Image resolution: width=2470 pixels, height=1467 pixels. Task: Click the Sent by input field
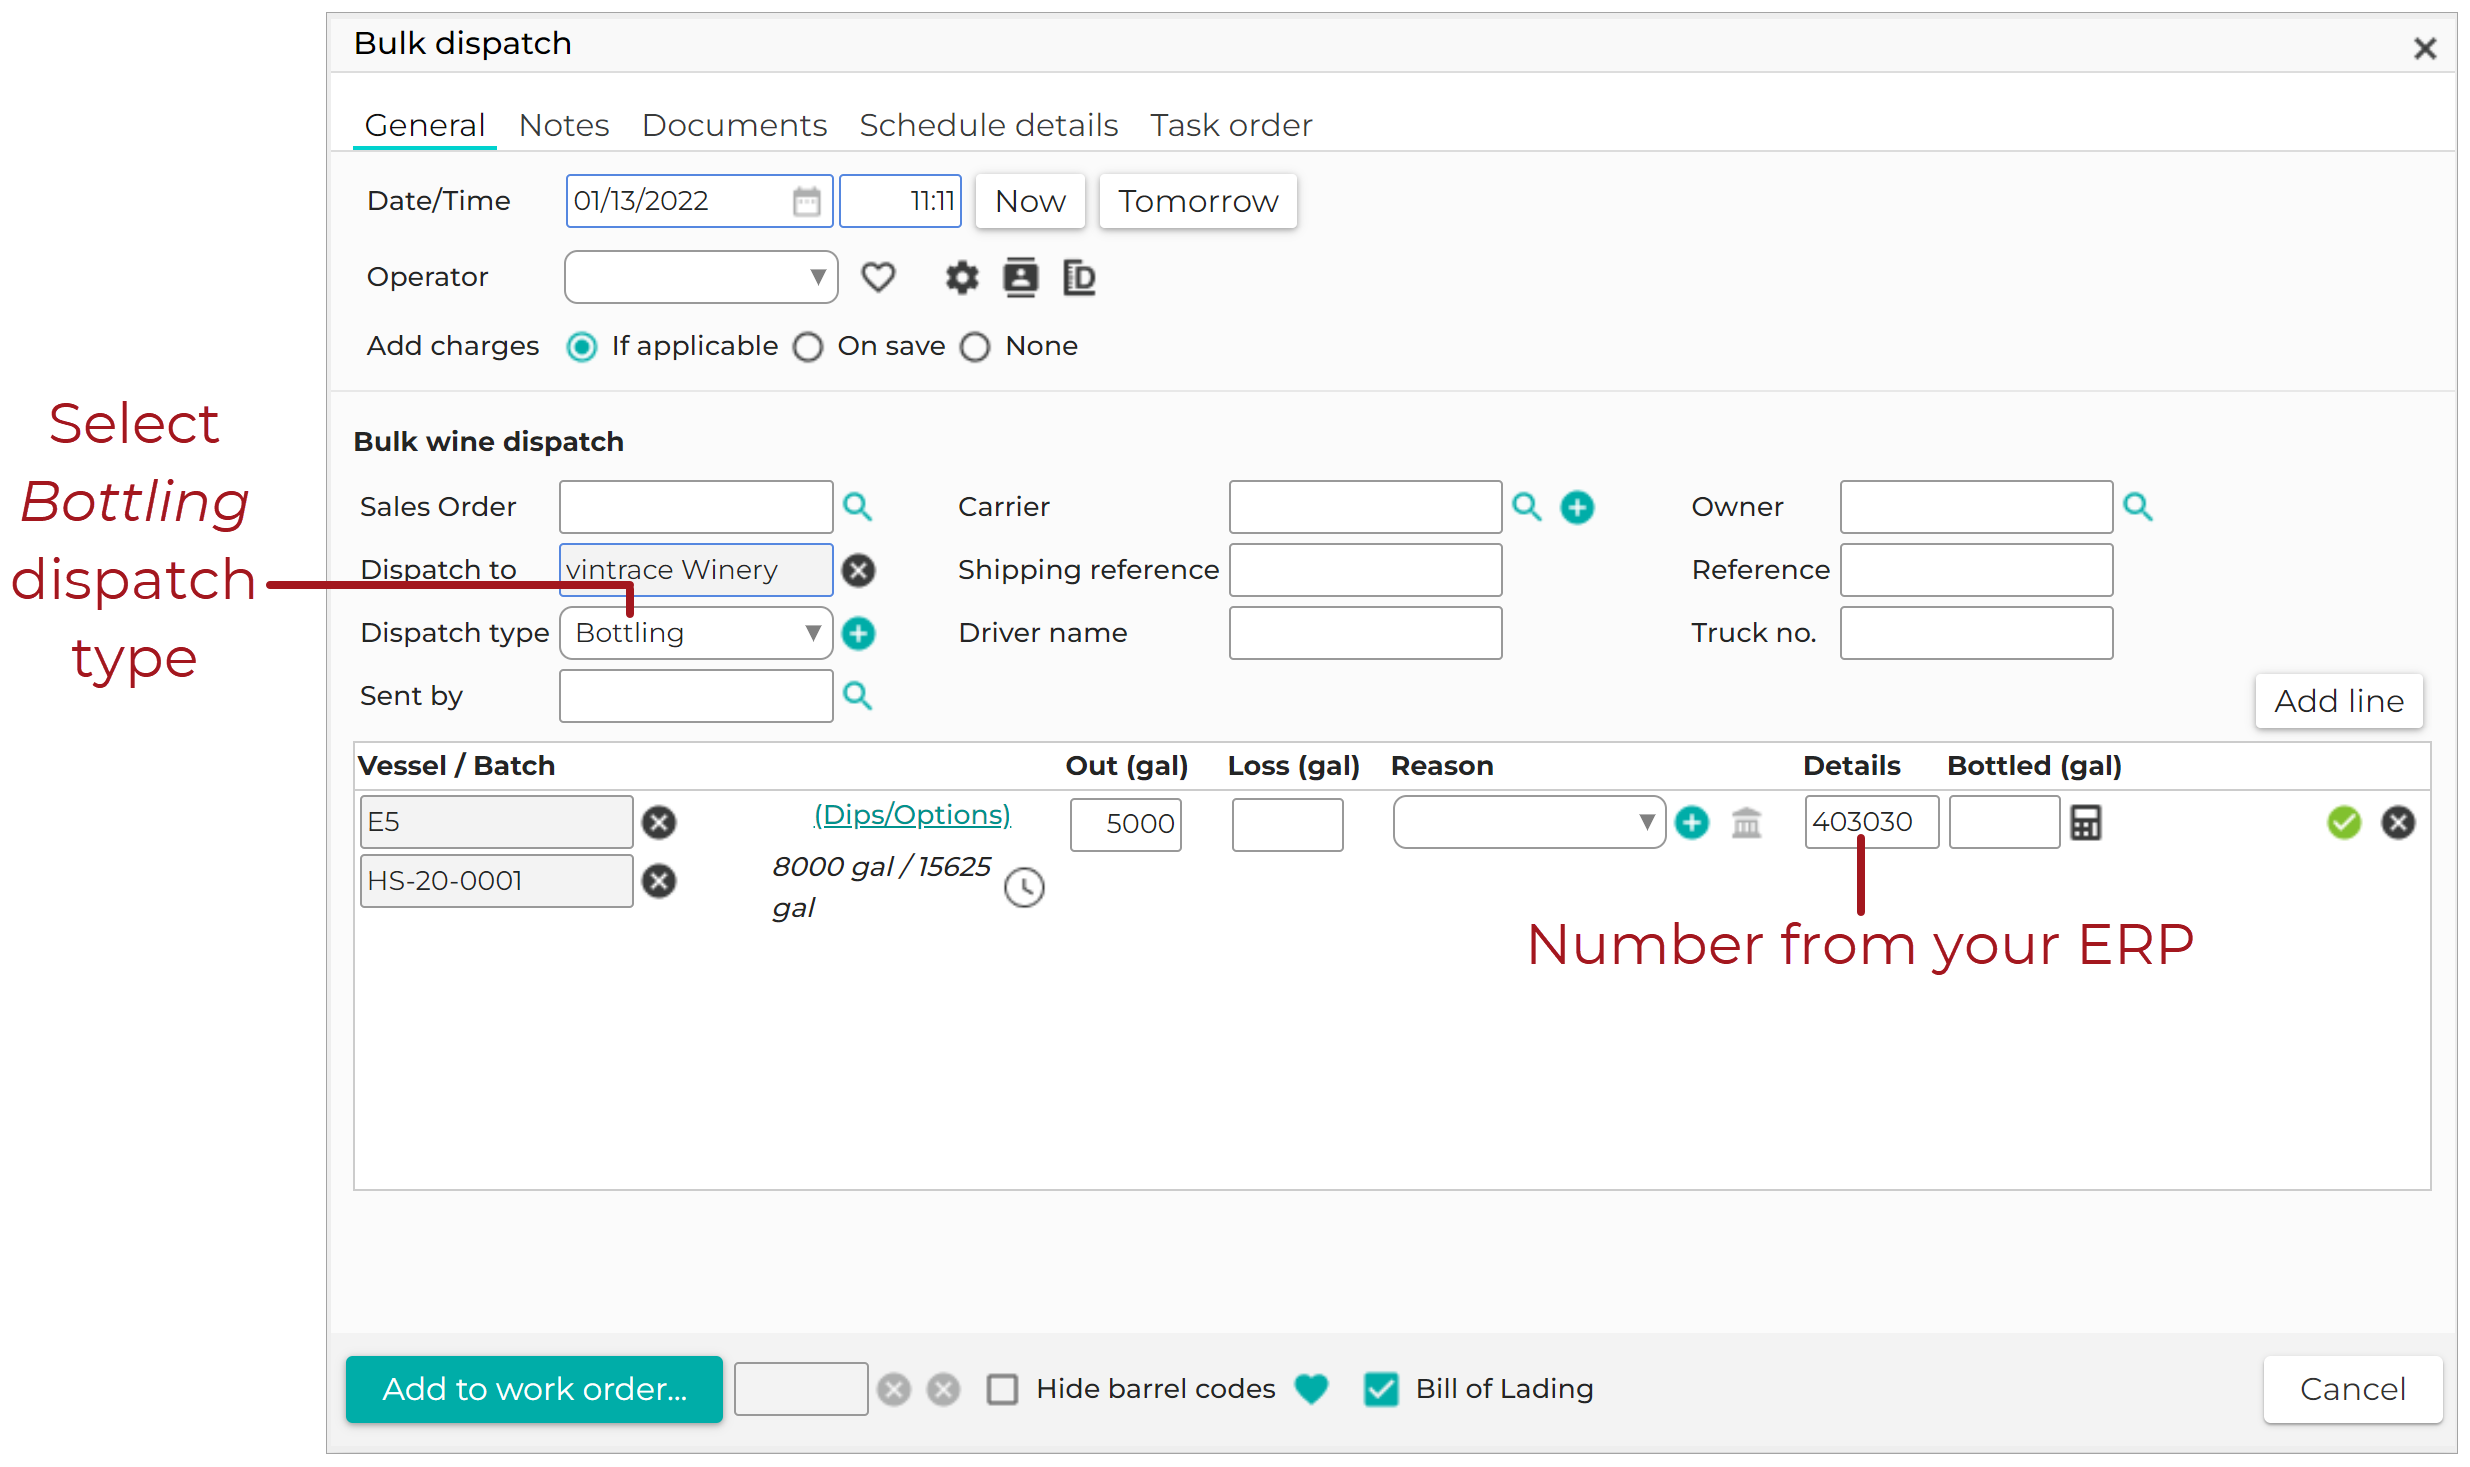point(696,696)
